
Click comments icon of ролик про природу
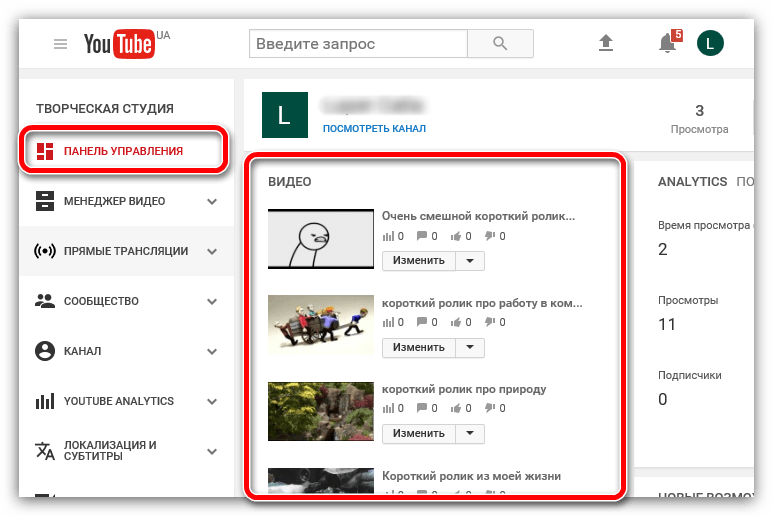[422, 408]
